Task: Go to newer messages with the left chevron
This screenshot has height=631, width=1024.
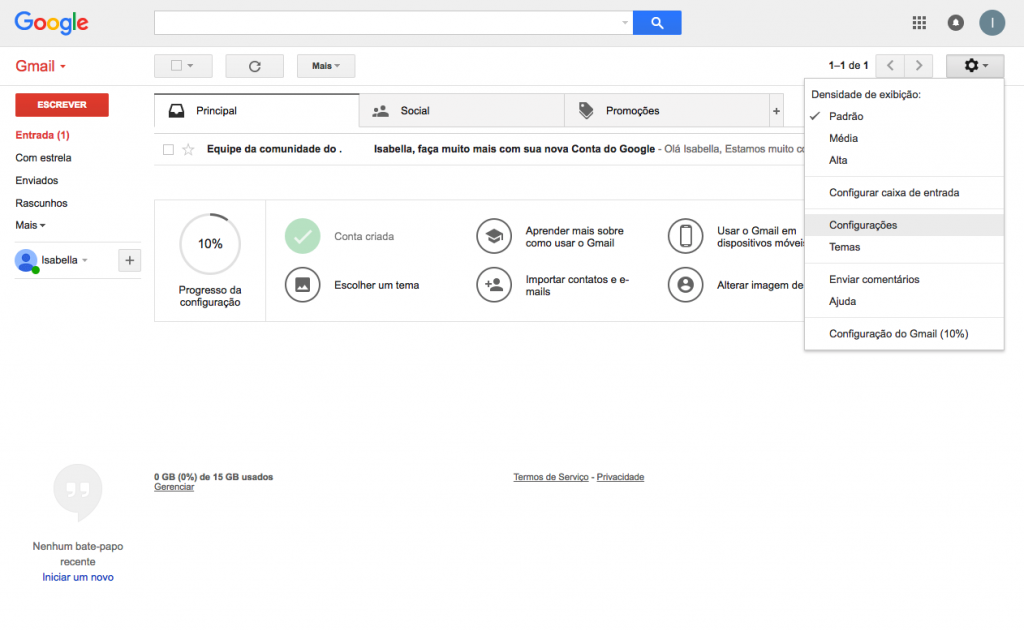Action: [890, 66]
